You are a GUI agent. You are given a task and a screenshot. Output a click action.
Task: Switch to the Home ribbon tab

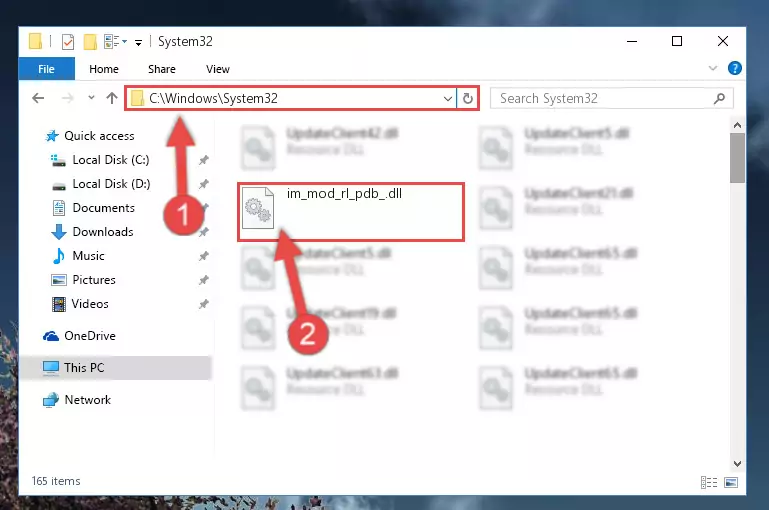[x=104, y=69]
